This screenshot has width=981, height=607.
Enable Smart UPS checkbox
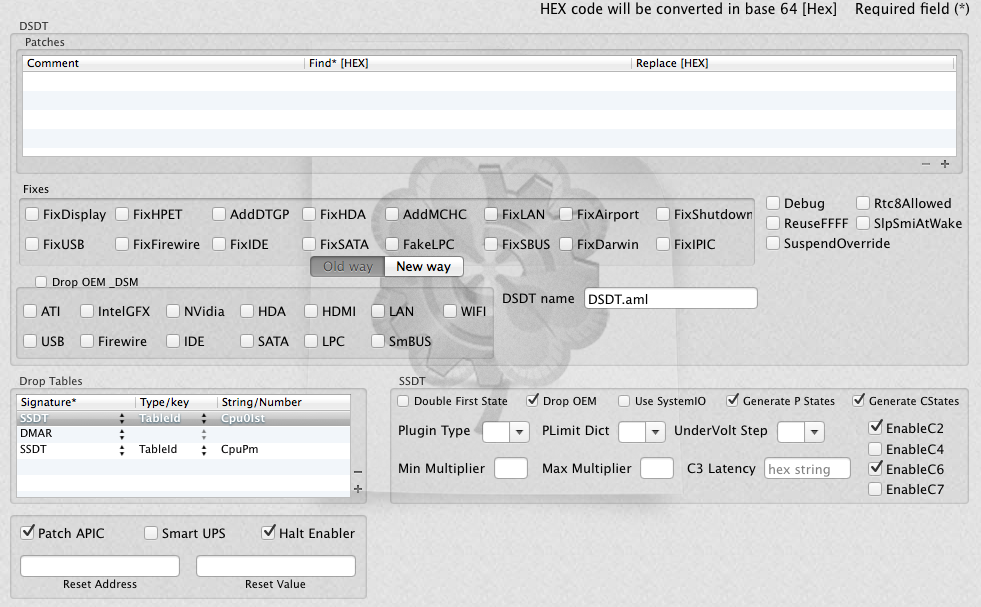[x=151, y=533]
